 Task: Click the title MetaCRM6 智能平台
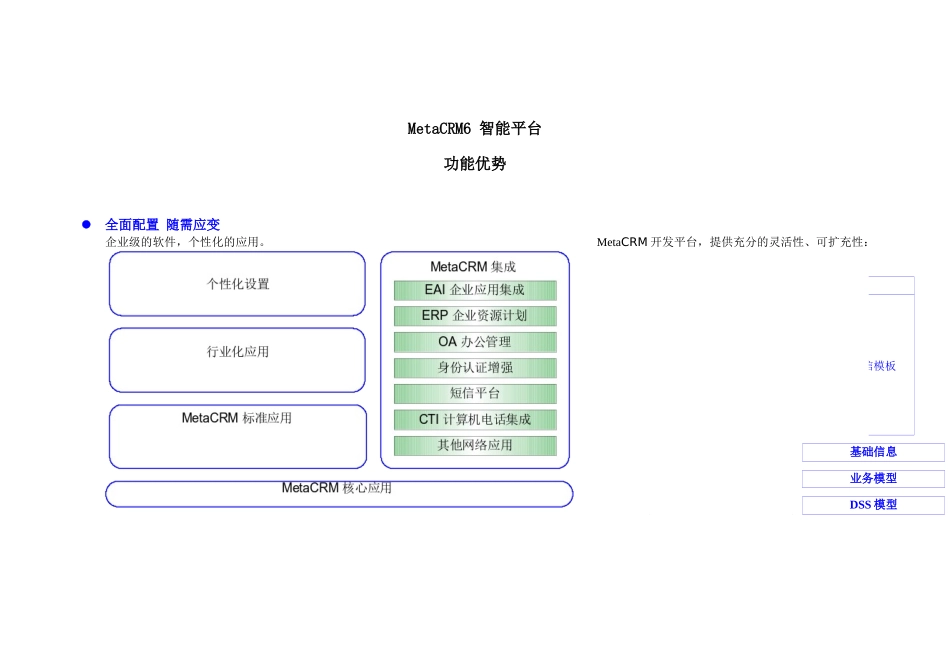coord(474,128)
